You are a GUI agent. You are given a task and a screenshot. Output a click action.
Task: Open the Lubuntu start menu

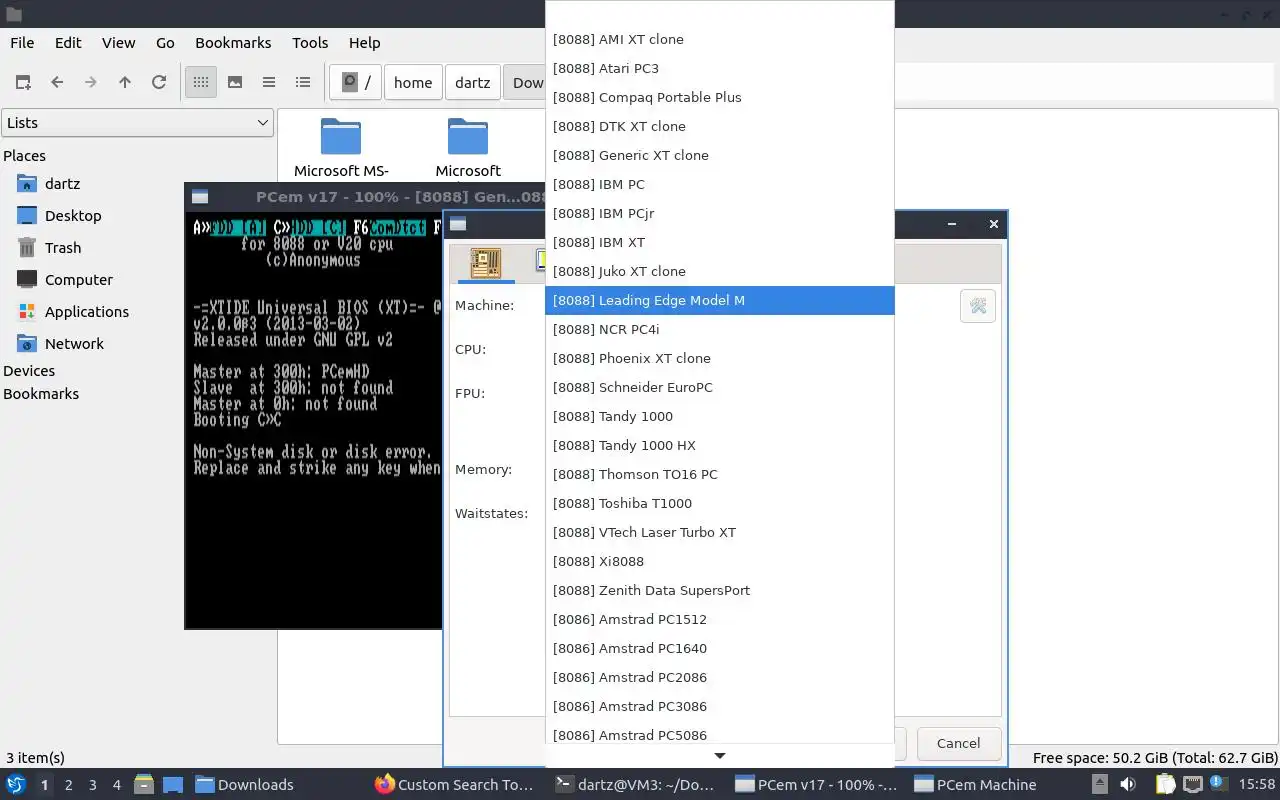16,785
